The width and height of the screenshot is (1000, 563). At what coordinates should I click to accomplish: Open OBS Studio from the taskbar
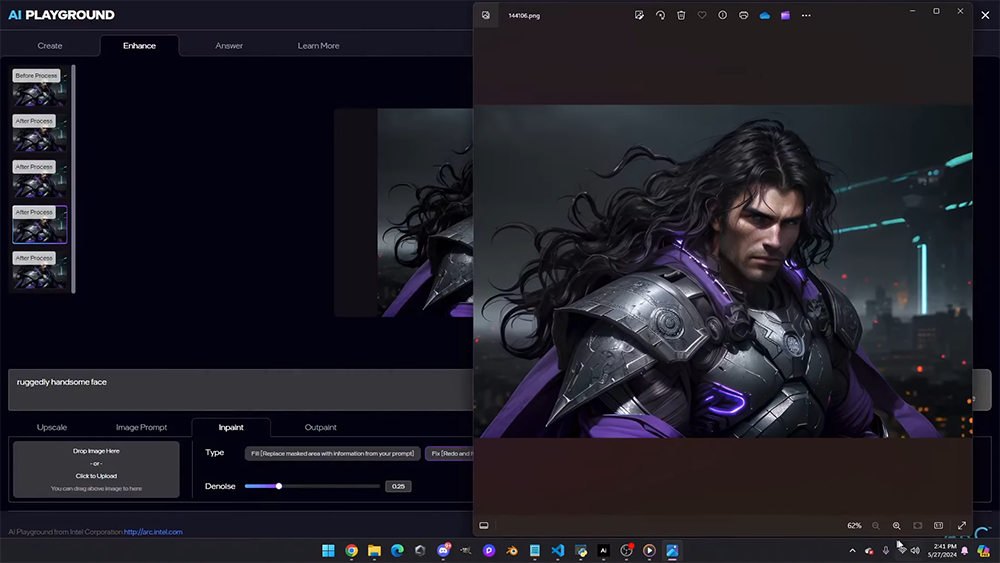point(626,550)
